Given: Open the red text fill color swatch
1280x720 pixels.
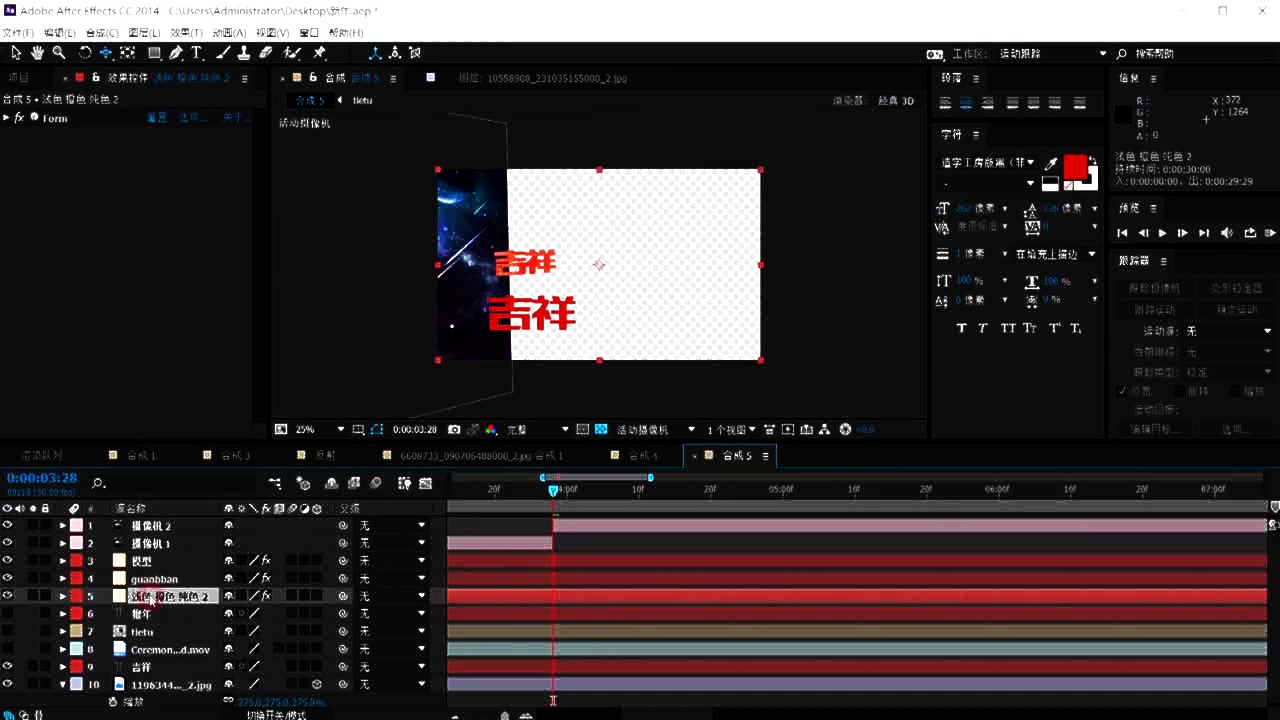Looking at the screenshot, I should pyautogui.click(x=1075, y=166).
